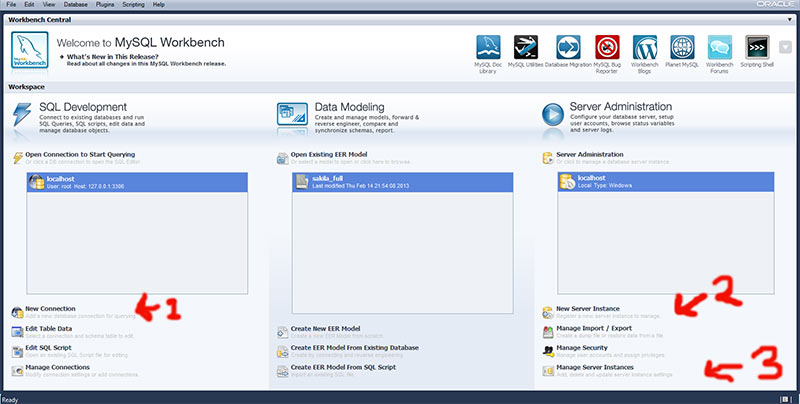Click the Create New EER Model icon
The image size is (800, 404).
coord(283,332)
